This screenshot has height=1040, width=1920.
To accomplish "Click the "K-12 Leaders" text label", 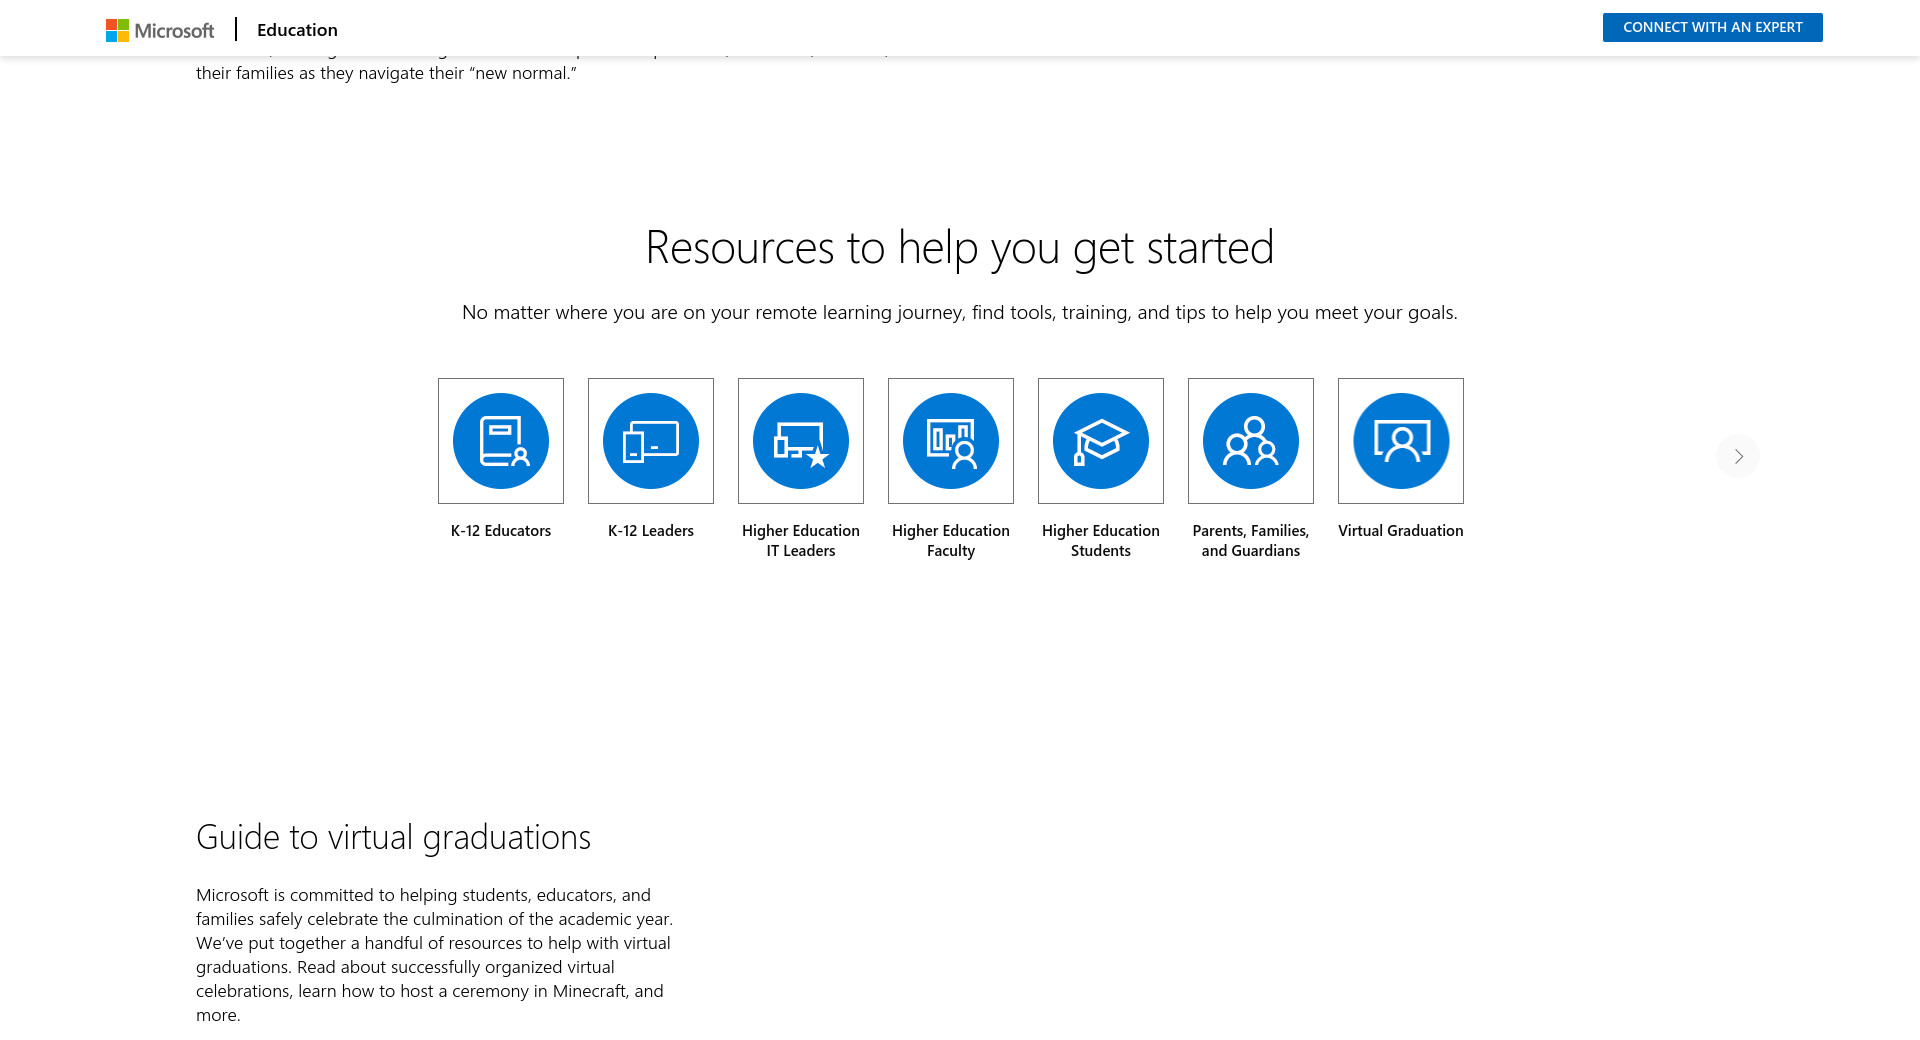I will [651, 531].
